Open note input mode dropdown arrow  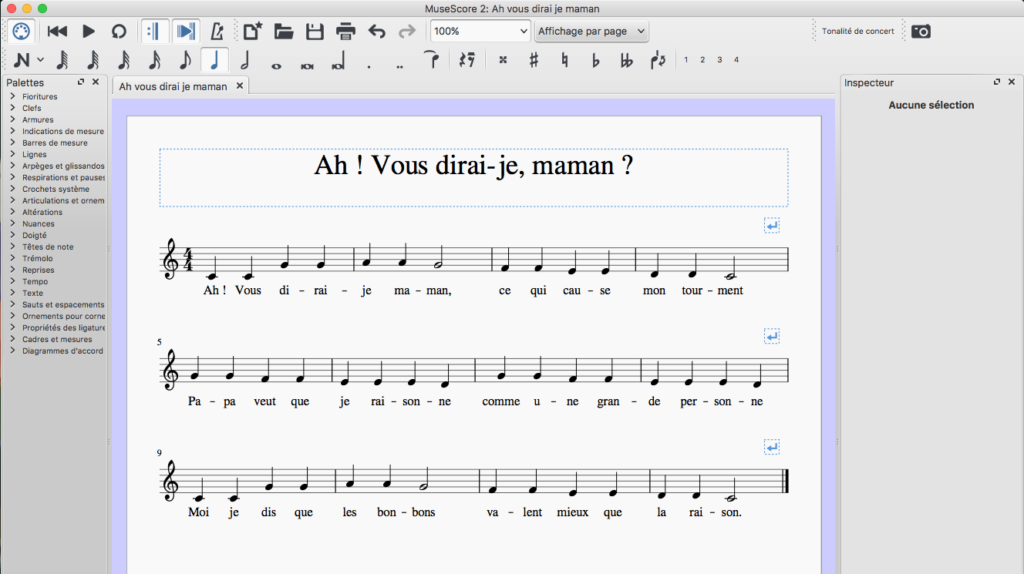40,60
